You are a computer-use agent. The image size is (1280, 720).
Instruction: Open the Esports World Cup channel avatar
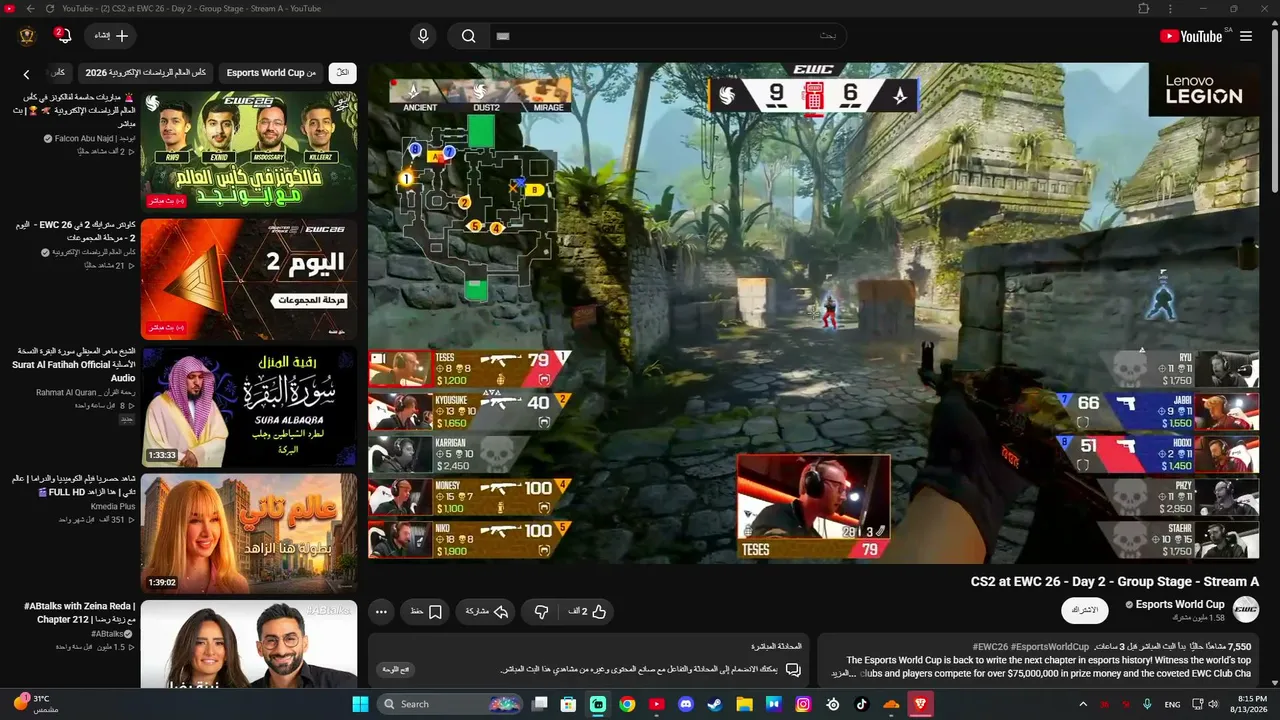tap(1246, 609)
